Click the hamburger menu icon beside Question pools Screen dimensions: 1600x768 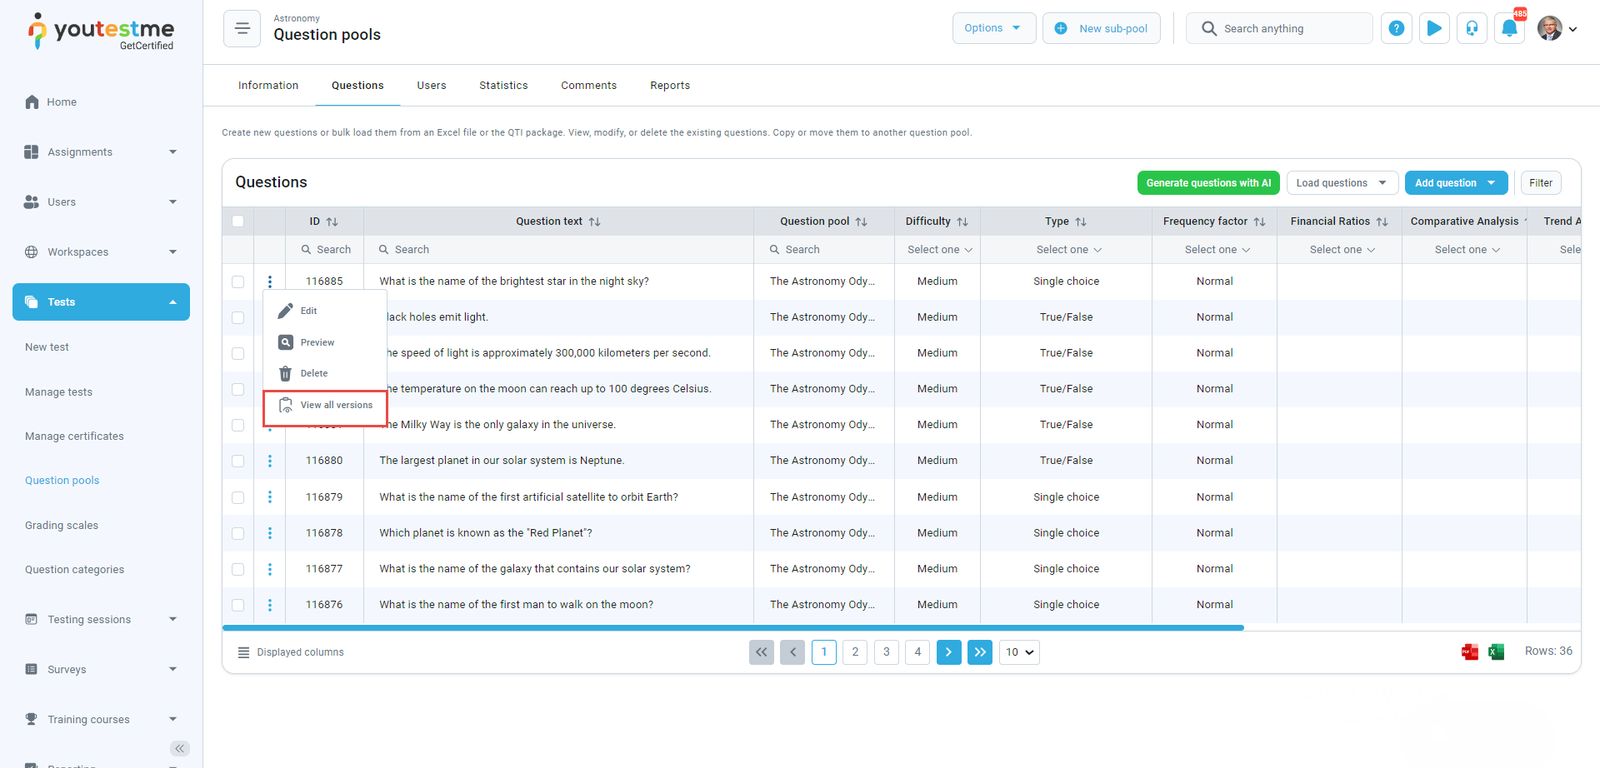pos(242,29)
